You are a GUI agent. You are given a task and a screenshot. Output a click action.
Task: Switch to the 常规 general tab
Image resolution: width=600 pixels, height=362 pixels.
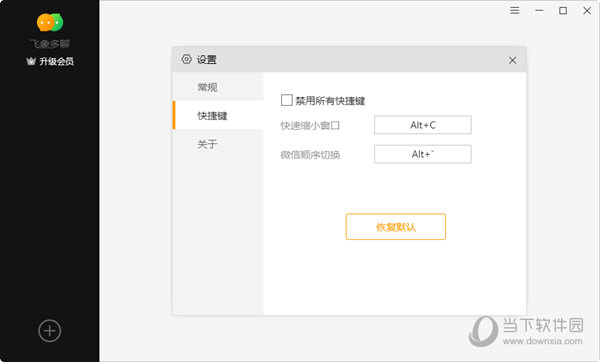(218, 87)
